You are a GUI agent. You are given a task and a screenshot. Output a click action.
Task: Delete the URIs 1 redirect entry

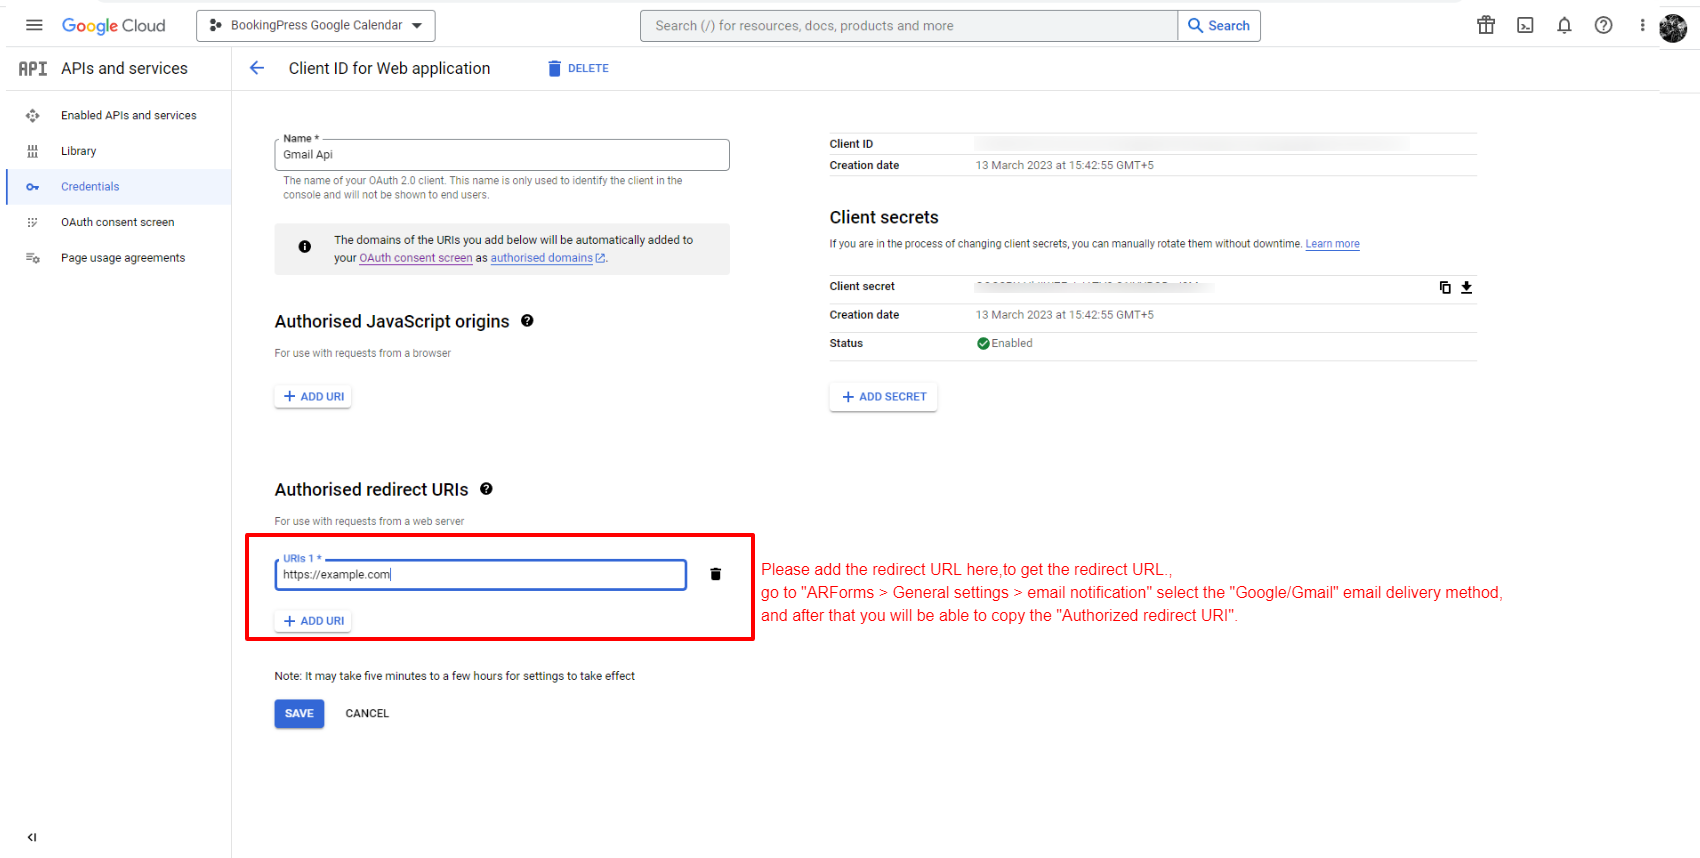point(715,574)
